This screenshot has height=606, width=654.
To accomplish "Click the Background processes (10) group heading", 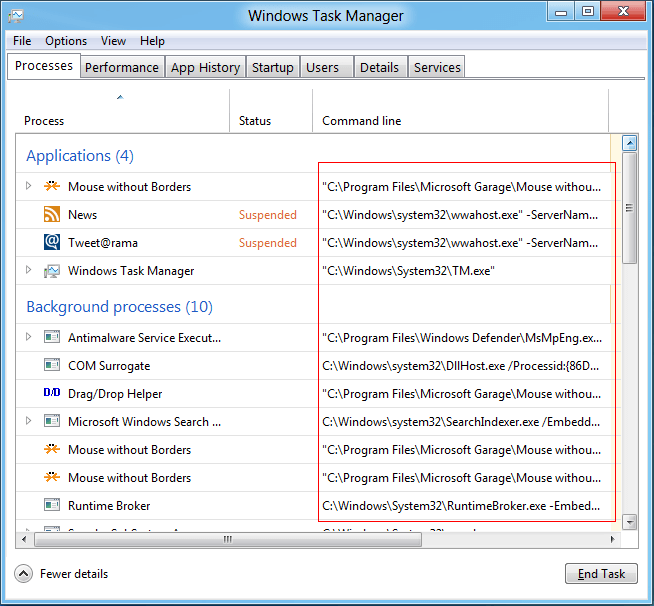I will pos(120,307).
